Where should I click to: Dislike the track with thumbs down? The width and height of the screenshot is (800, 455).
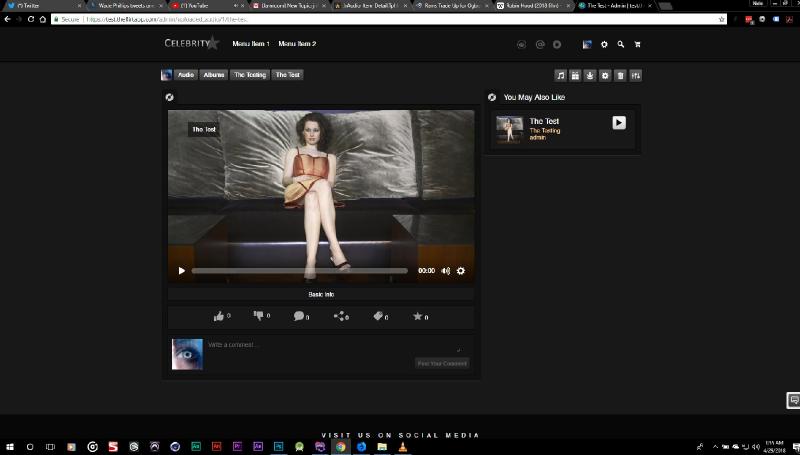[258, 316]
